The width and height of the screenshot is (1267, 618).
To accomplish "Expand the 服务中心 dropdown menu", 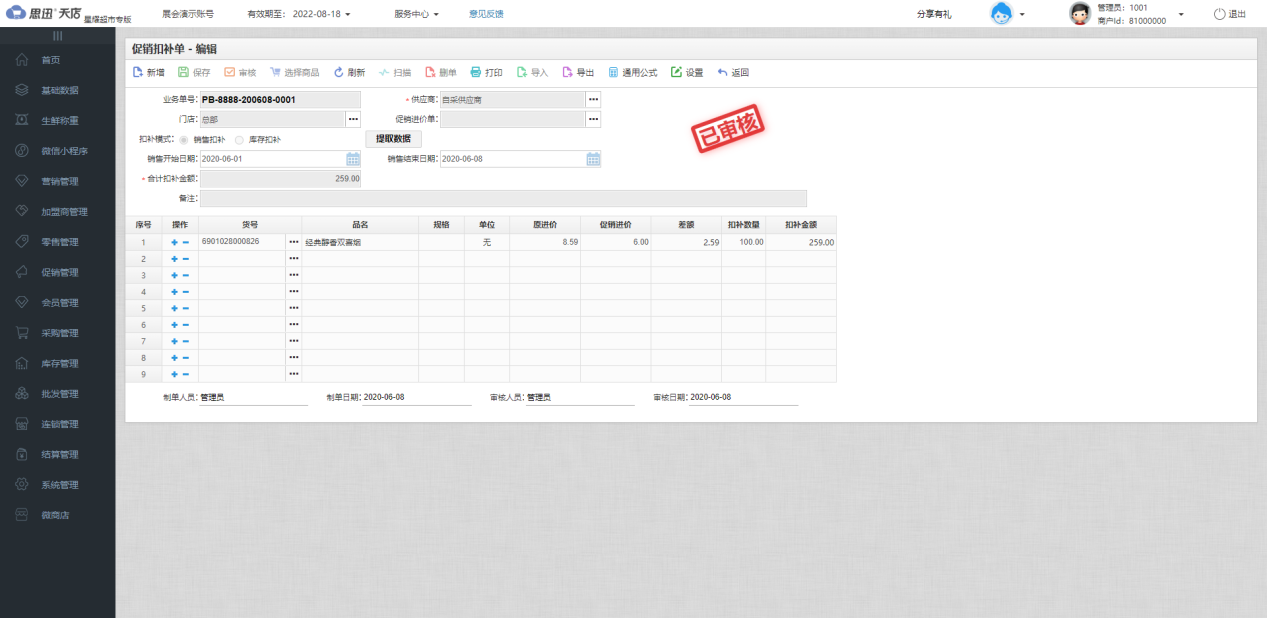I will pos(436,14).
